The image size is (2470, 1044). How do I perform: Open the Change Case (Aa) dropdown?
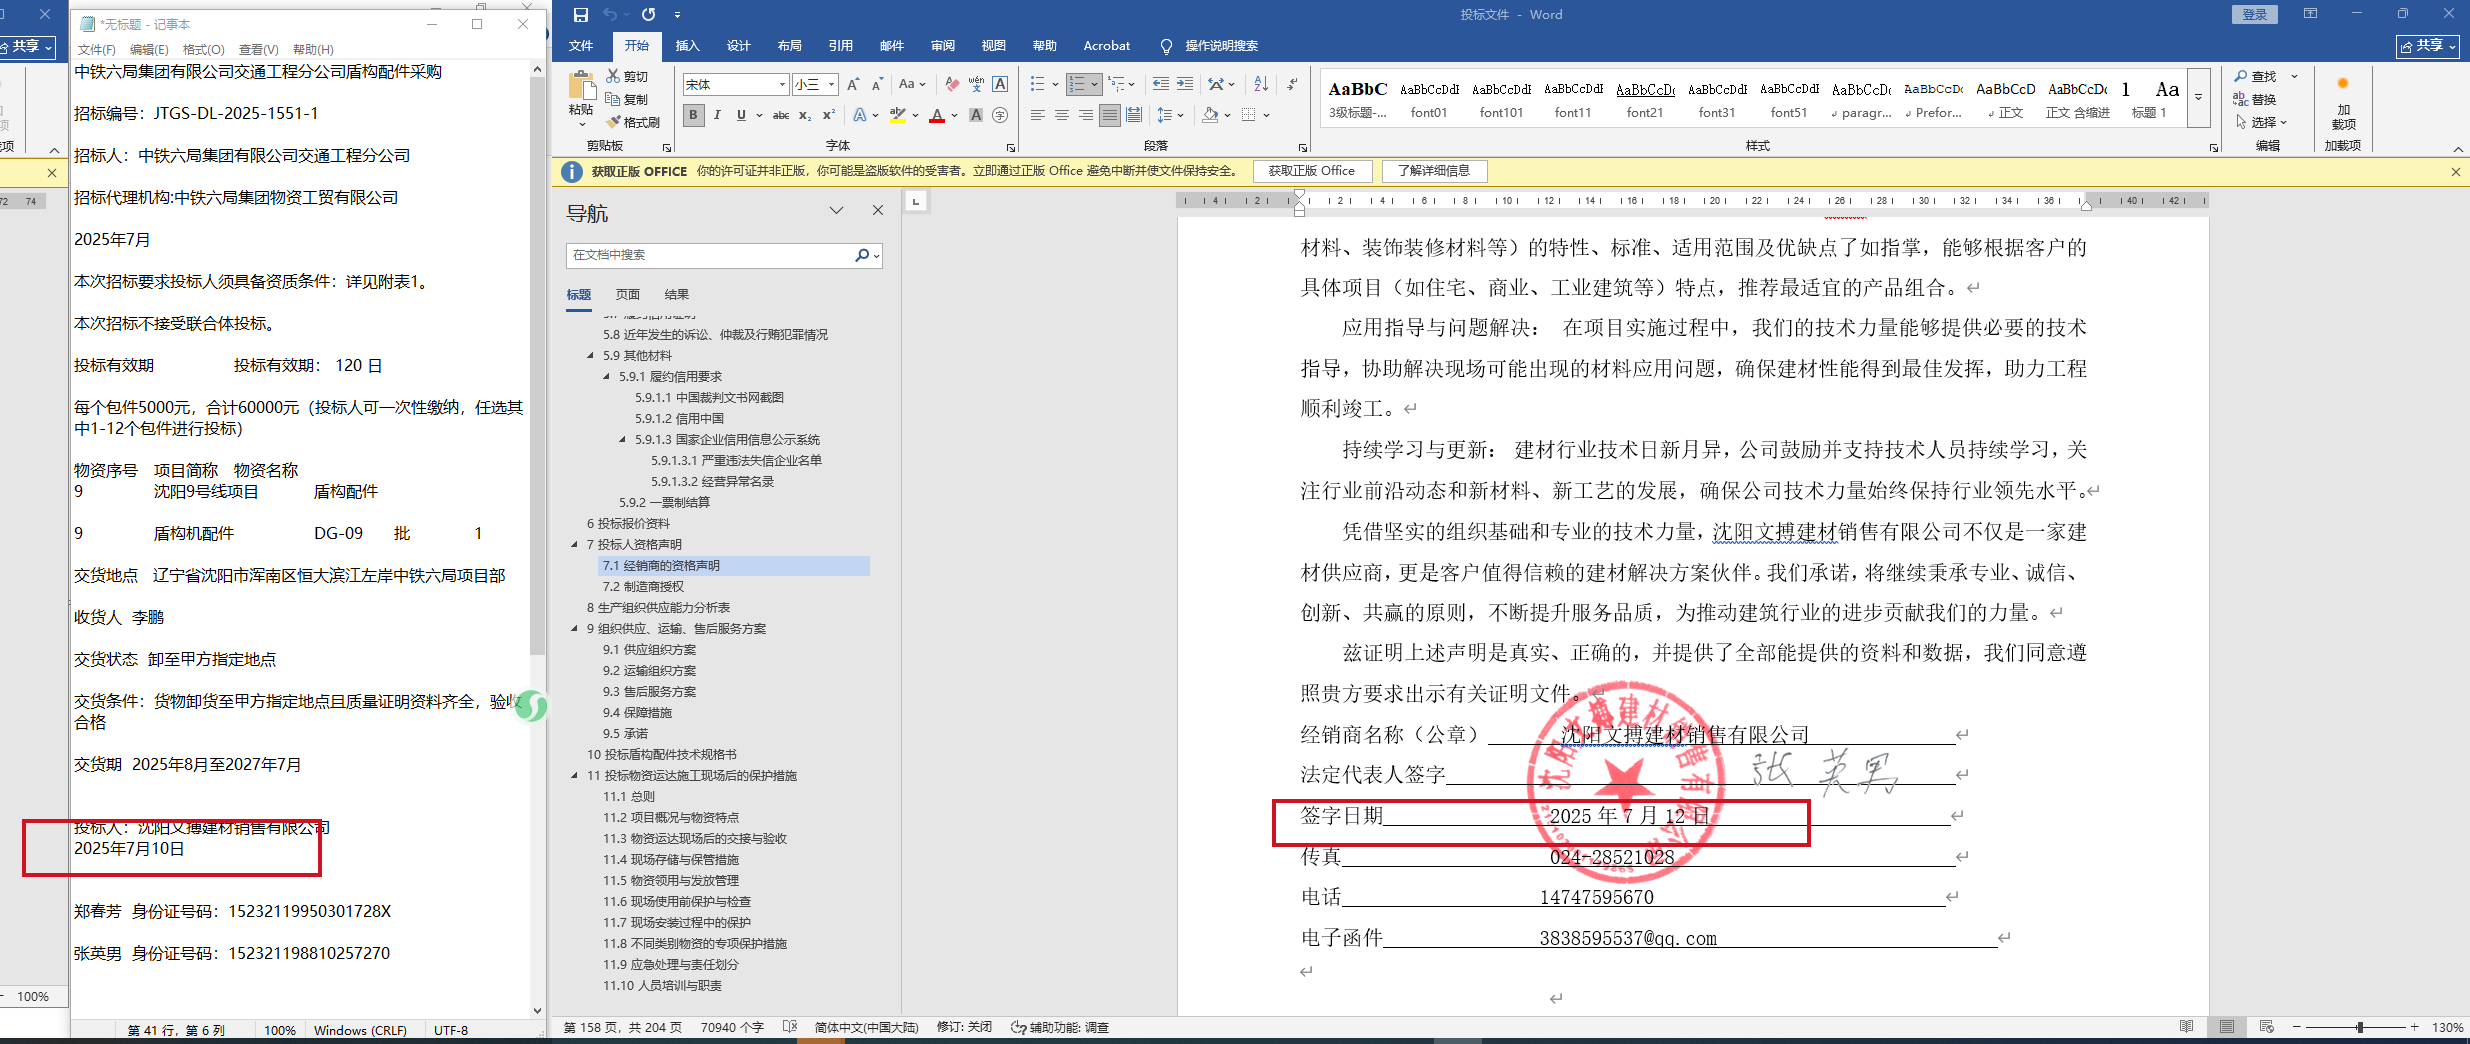click(x=912, y=85)
